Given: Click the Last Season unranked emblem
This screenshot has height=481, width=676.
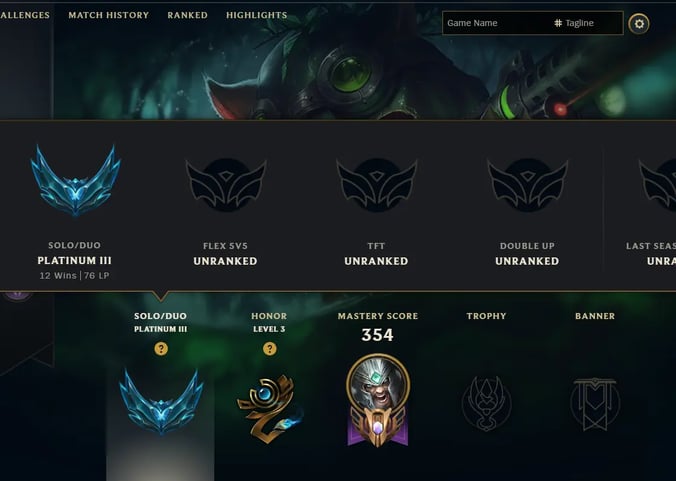Looking at the screenshot, I should (x=658, y=185).
